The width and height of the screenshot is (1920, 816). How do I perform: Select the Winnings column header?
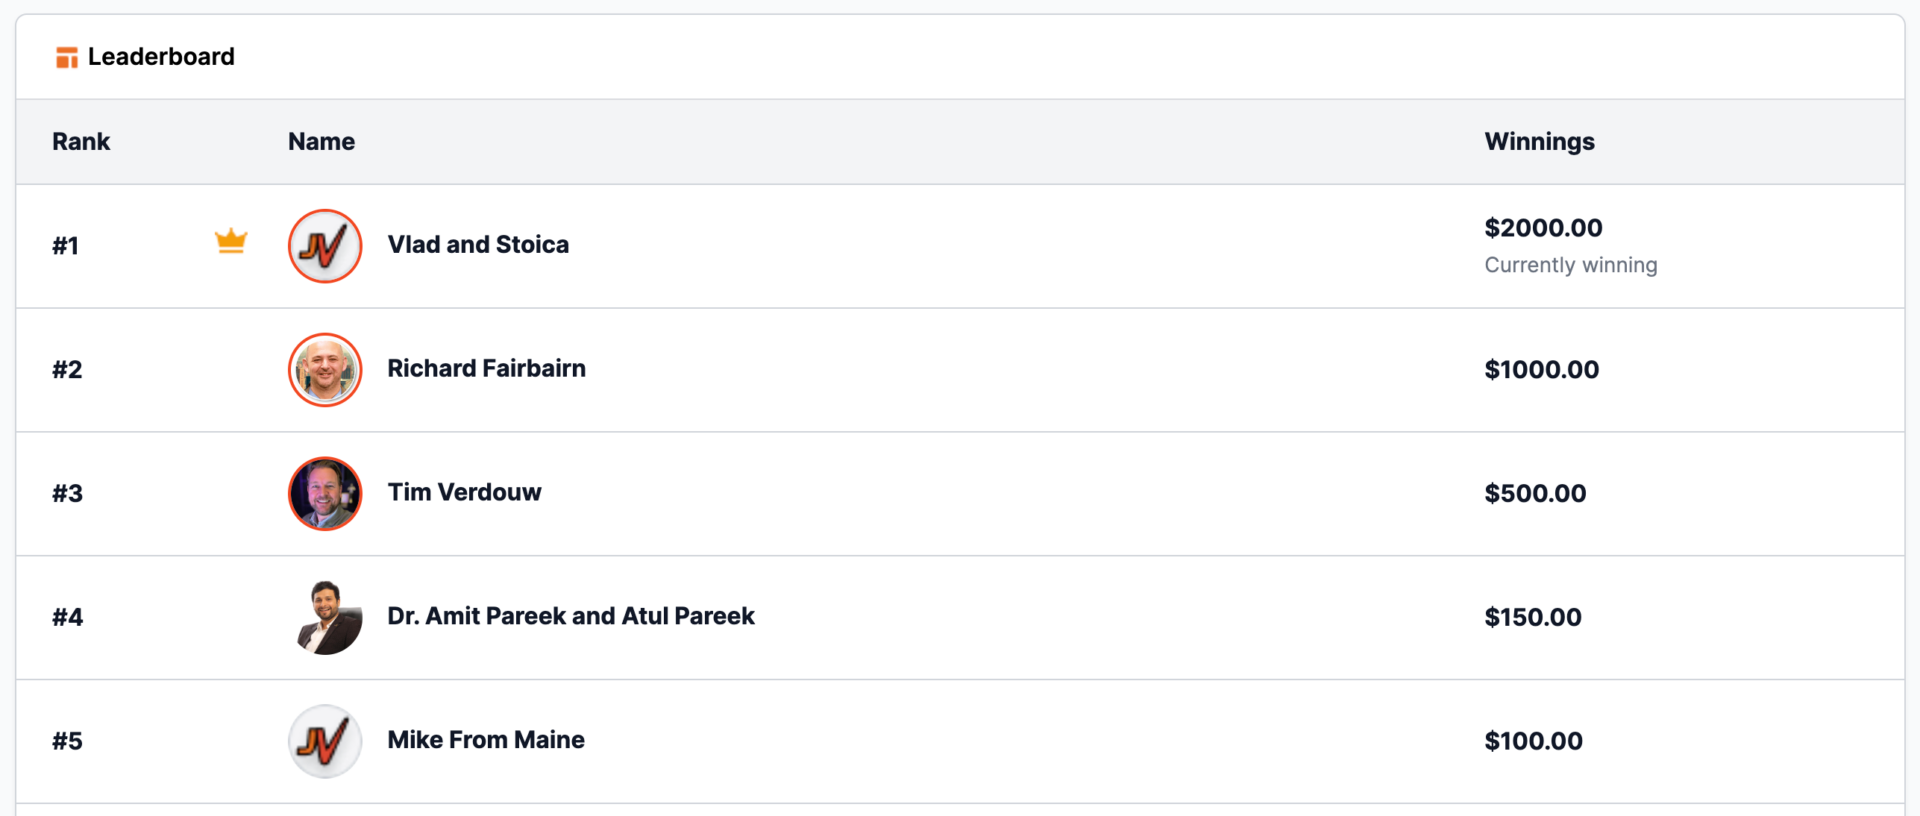(1539, 142)
